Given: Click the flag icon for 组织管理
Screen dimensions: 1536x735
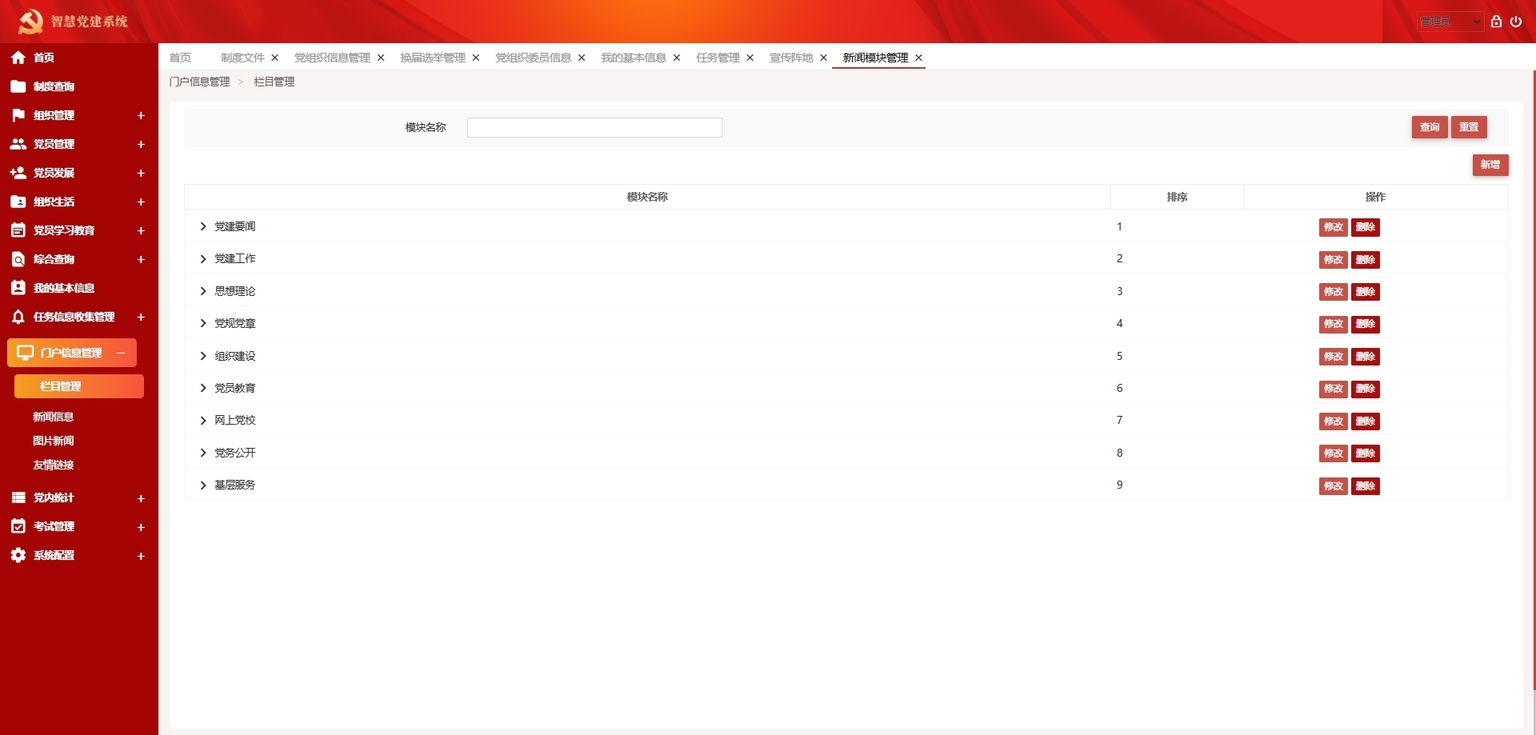Looking at the screenshot, I should [18, 115].
